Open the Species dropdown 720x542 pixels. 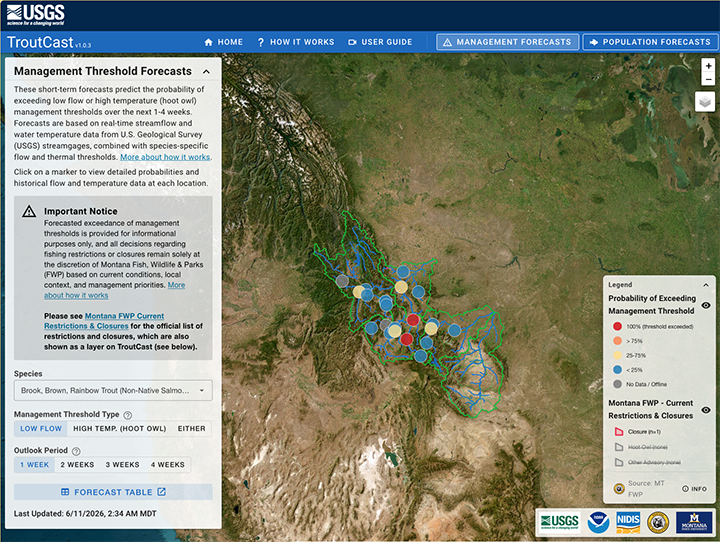pyautogui.click(x=113, y=390)
